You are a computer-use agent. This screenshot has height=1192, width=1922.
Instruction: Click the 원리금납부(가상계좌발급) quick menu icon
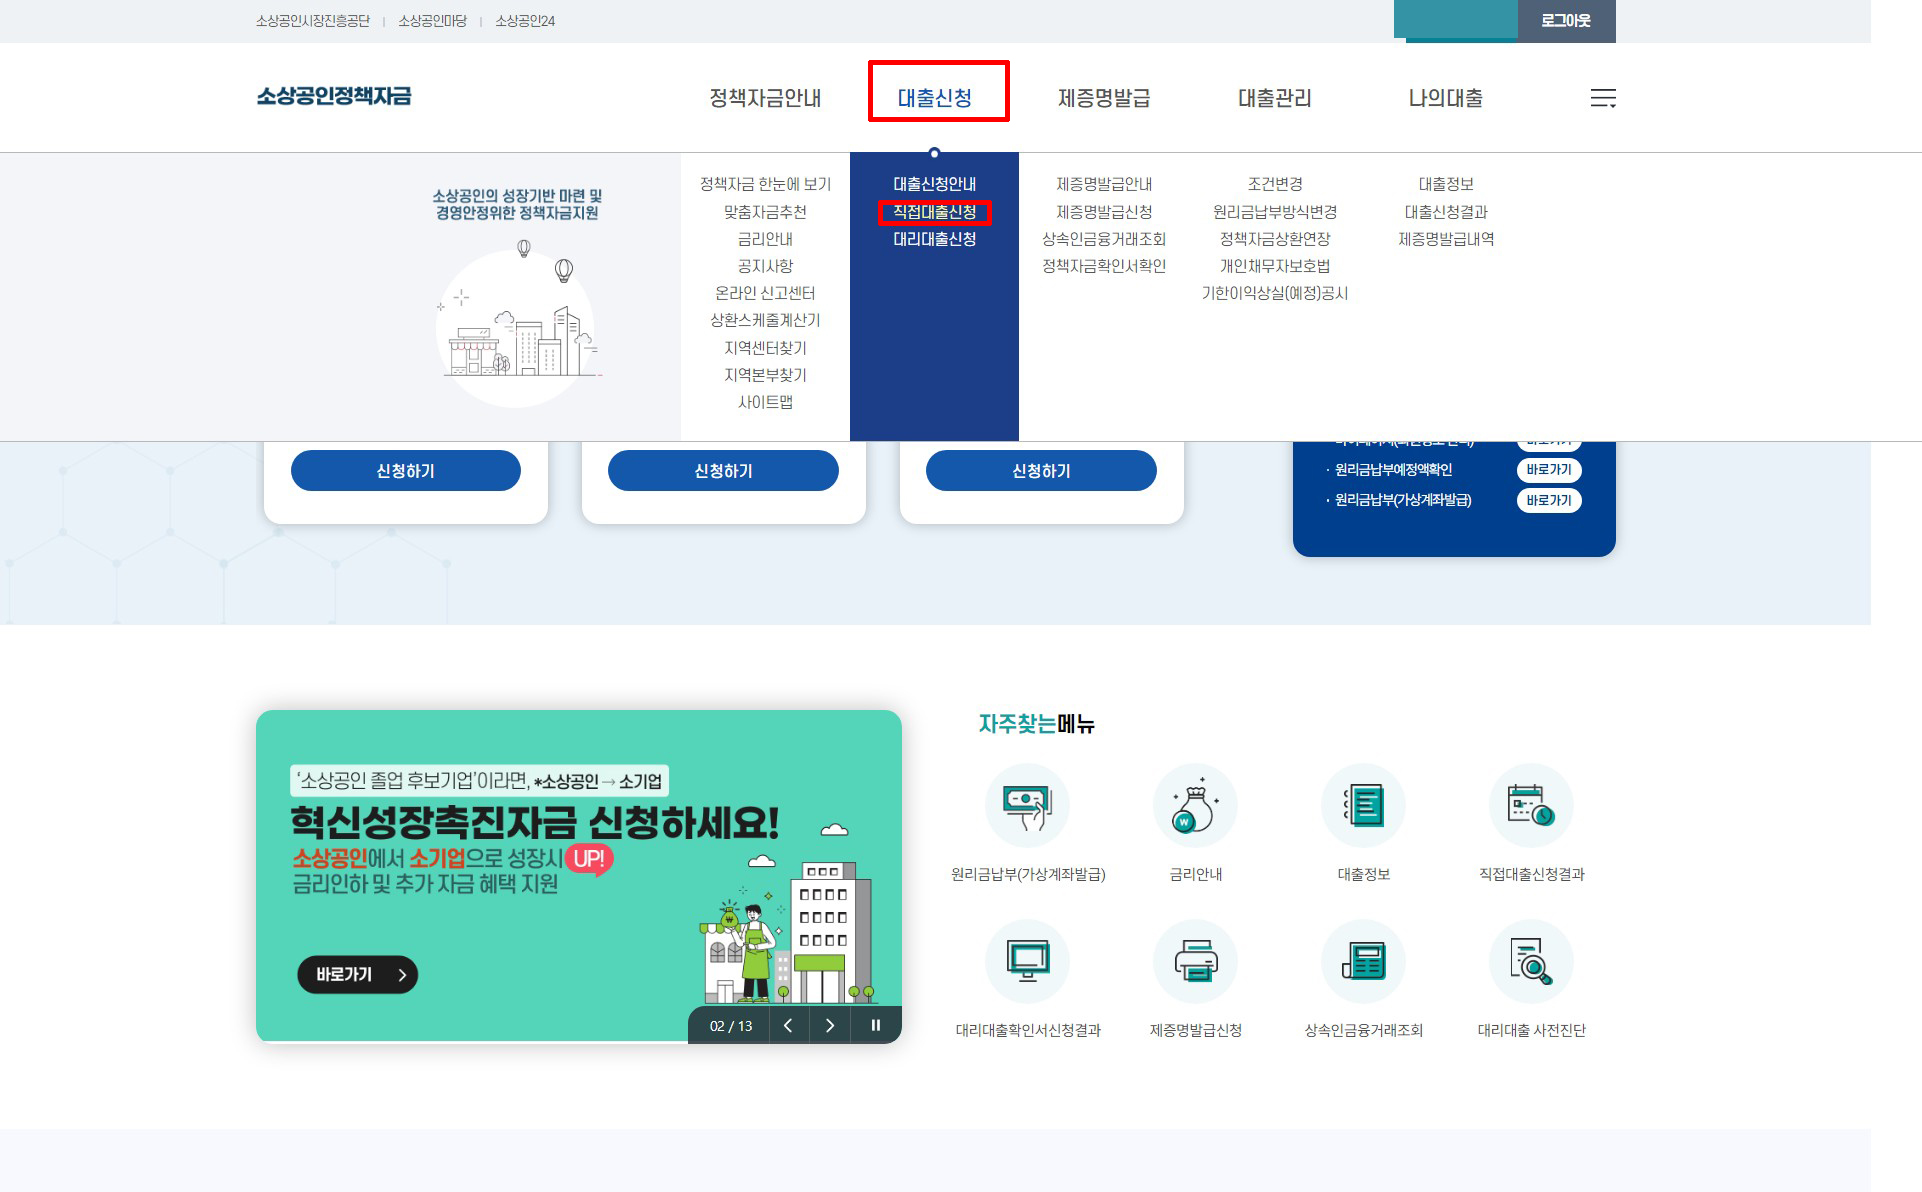coord(1027,806)
